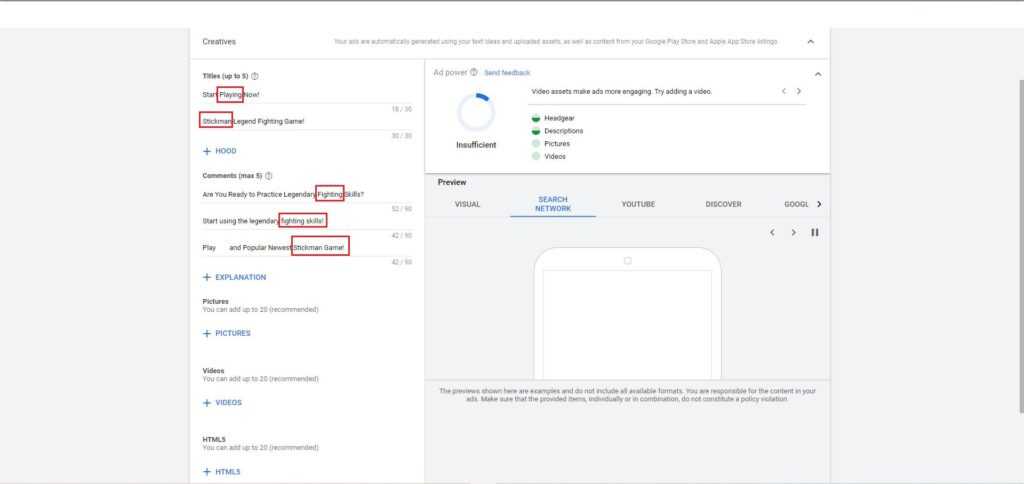Go to next ad preview
The width and height of the screenshot is (1024, 484).
tap(793, 233)
